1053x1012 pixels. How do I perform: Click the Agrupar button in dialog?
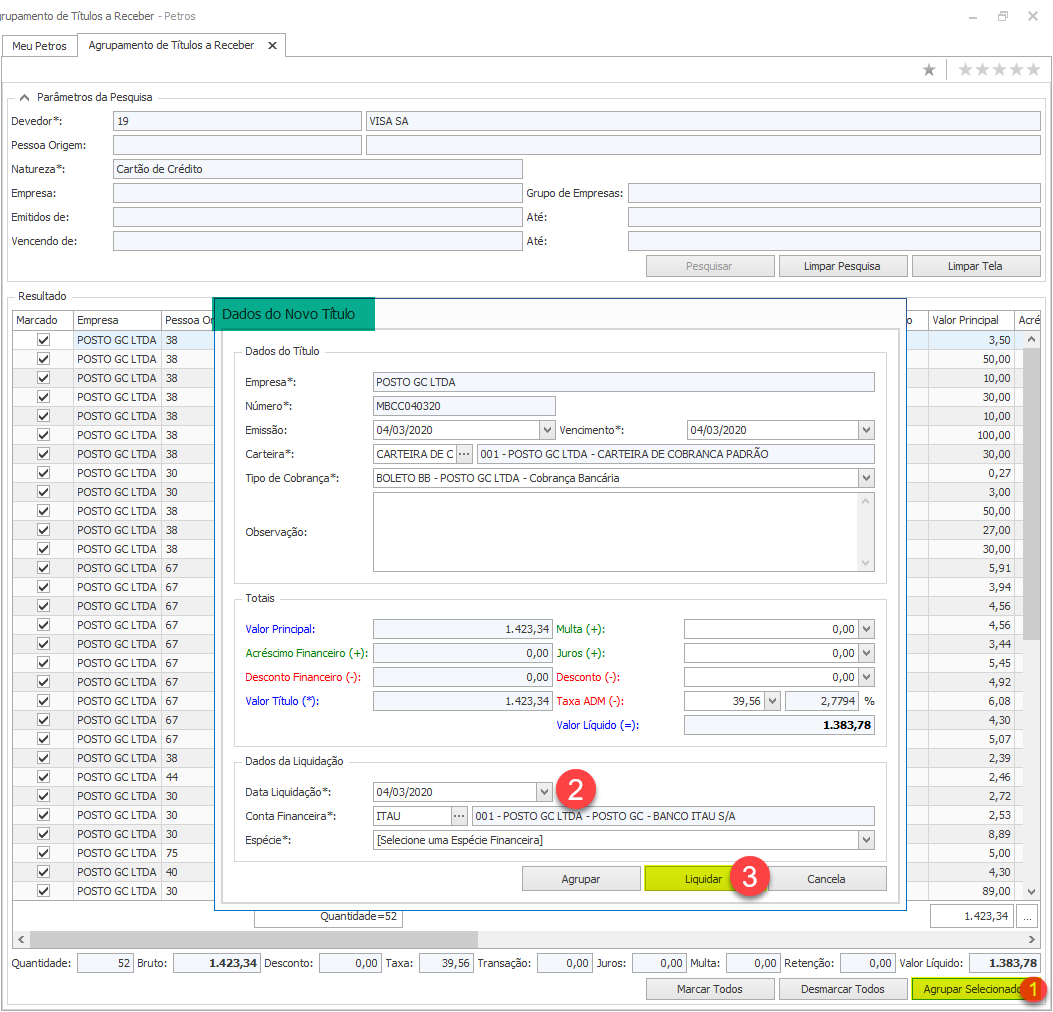pyautogui.click(x=581, y=879)
